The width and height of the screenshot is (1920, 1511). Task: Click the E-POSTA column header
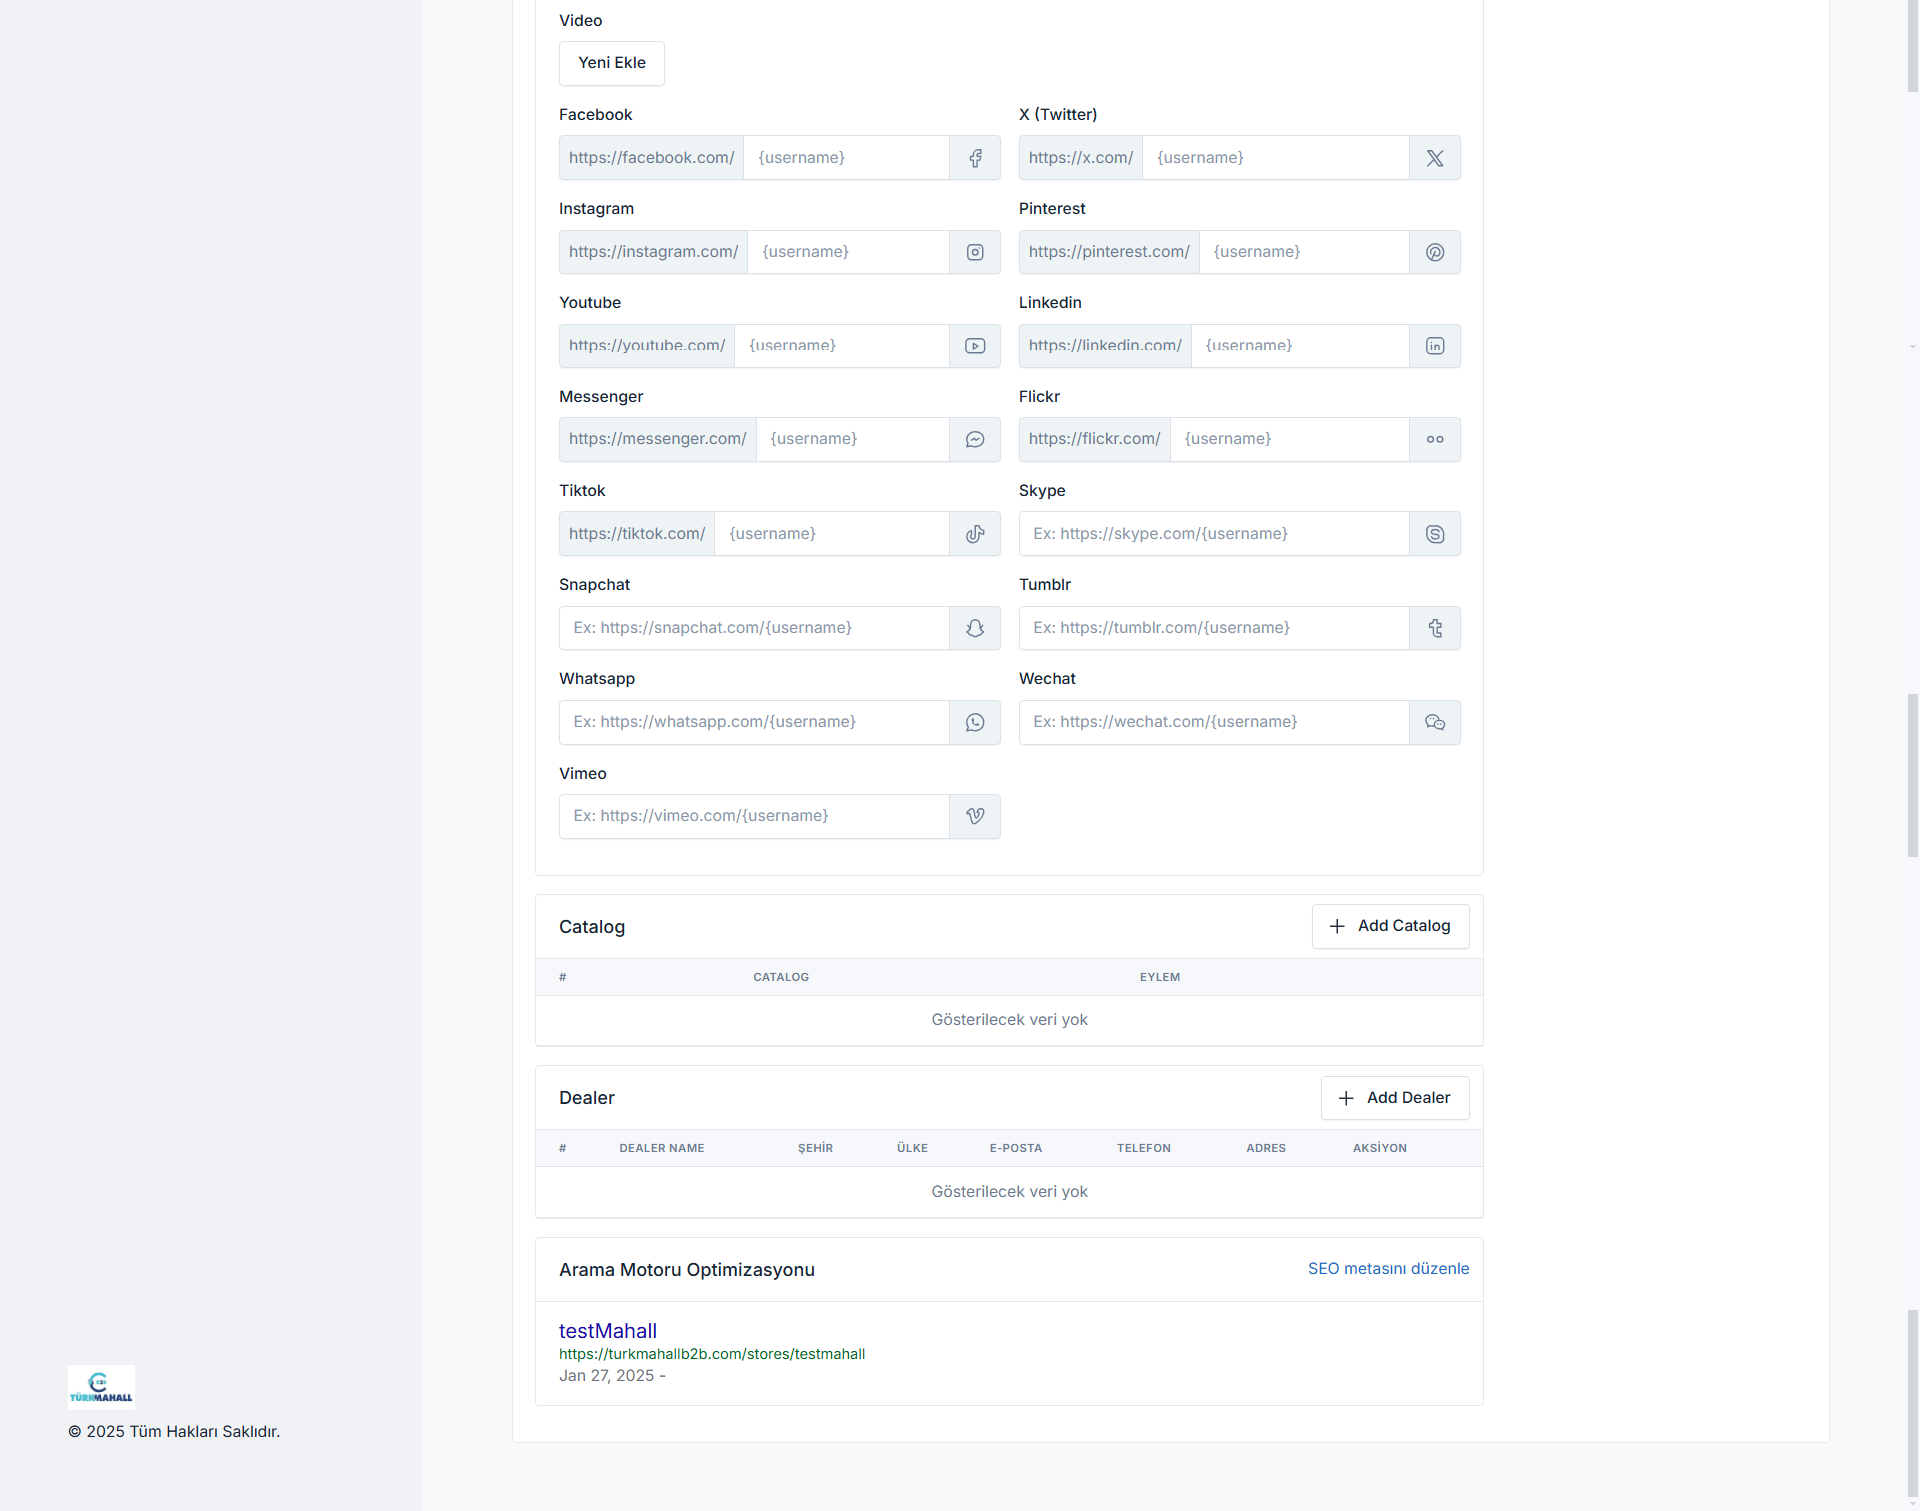pyautogui.click(x=1016, y=1148)
